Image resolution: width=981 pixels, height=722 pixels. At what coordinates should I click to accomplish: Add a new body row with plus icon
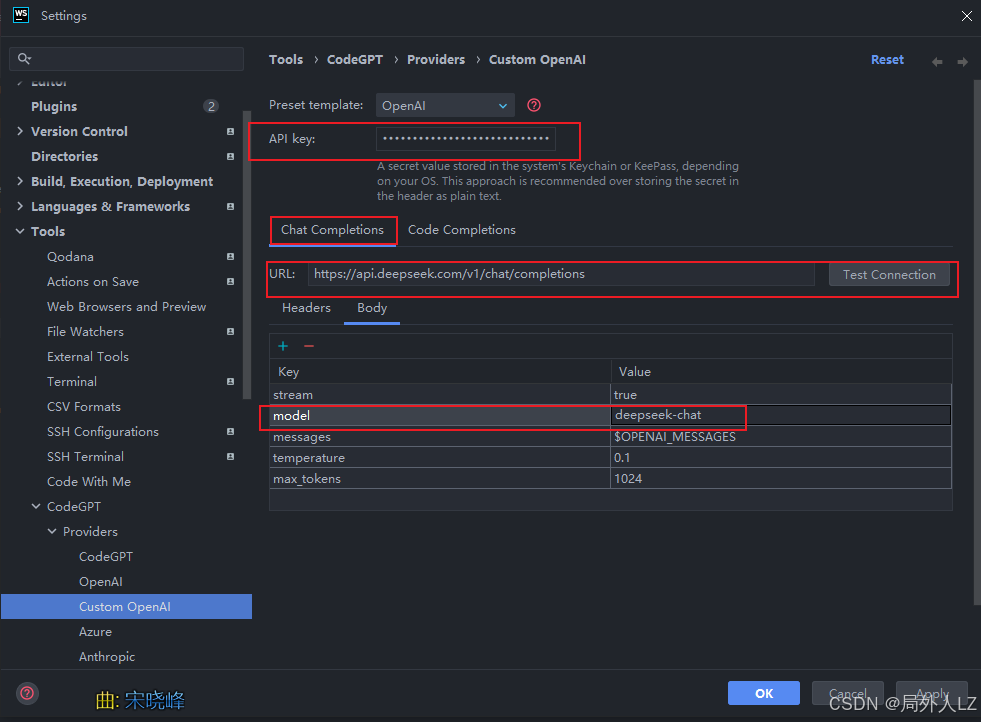pyautogui.click(x=283, y=346)
